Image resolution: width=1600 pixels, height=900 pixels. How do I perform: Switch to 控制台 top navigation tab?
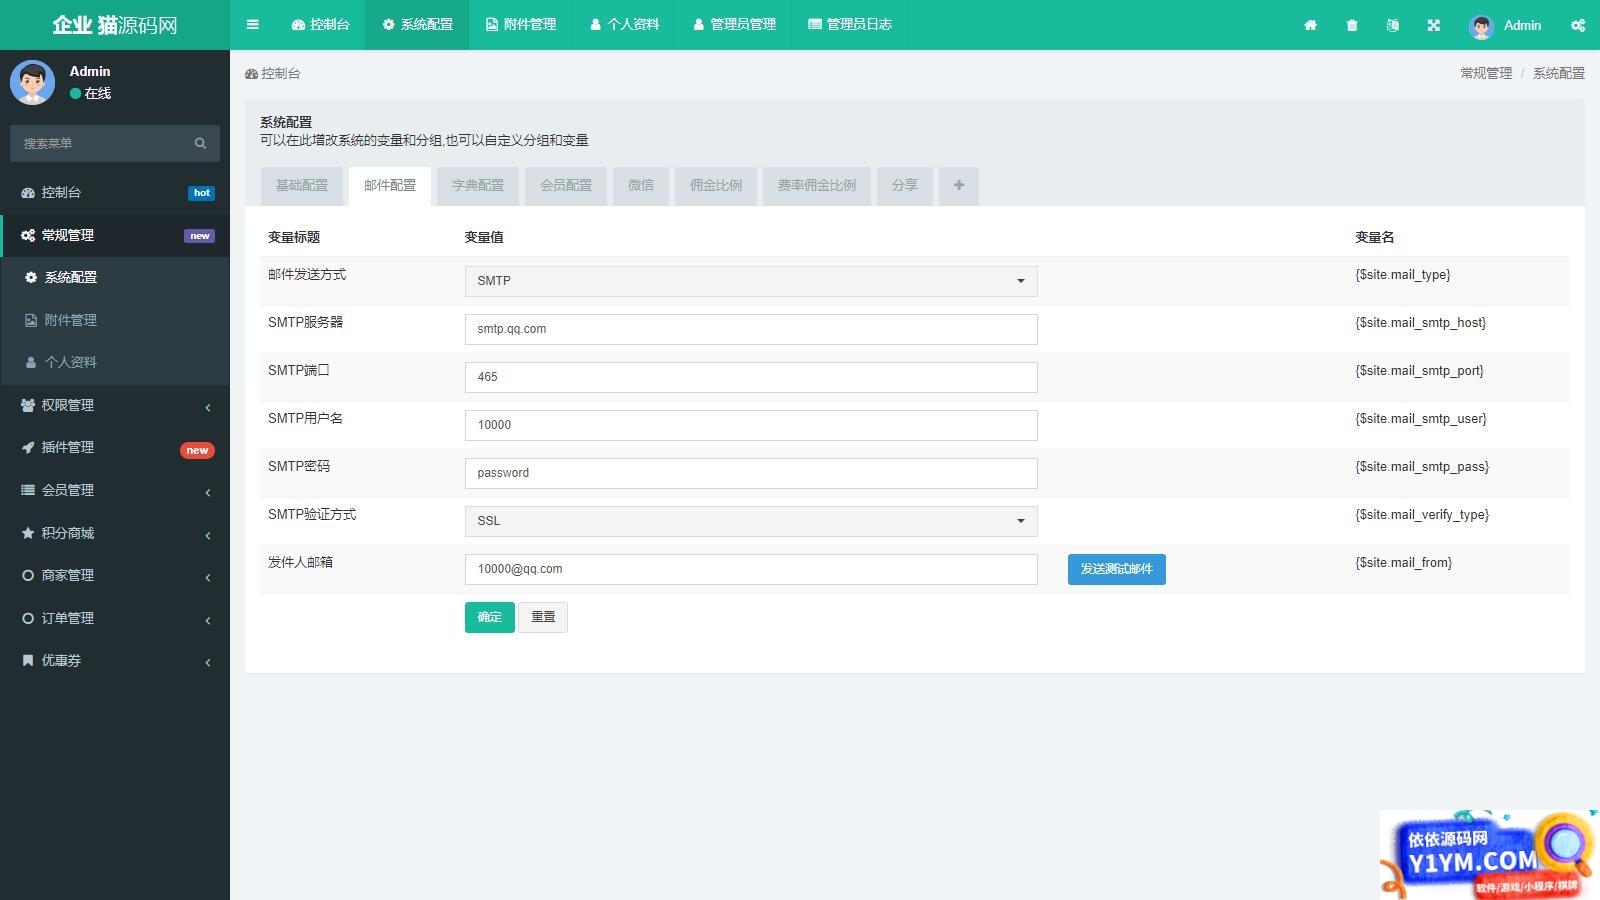[x=320, y=25]
